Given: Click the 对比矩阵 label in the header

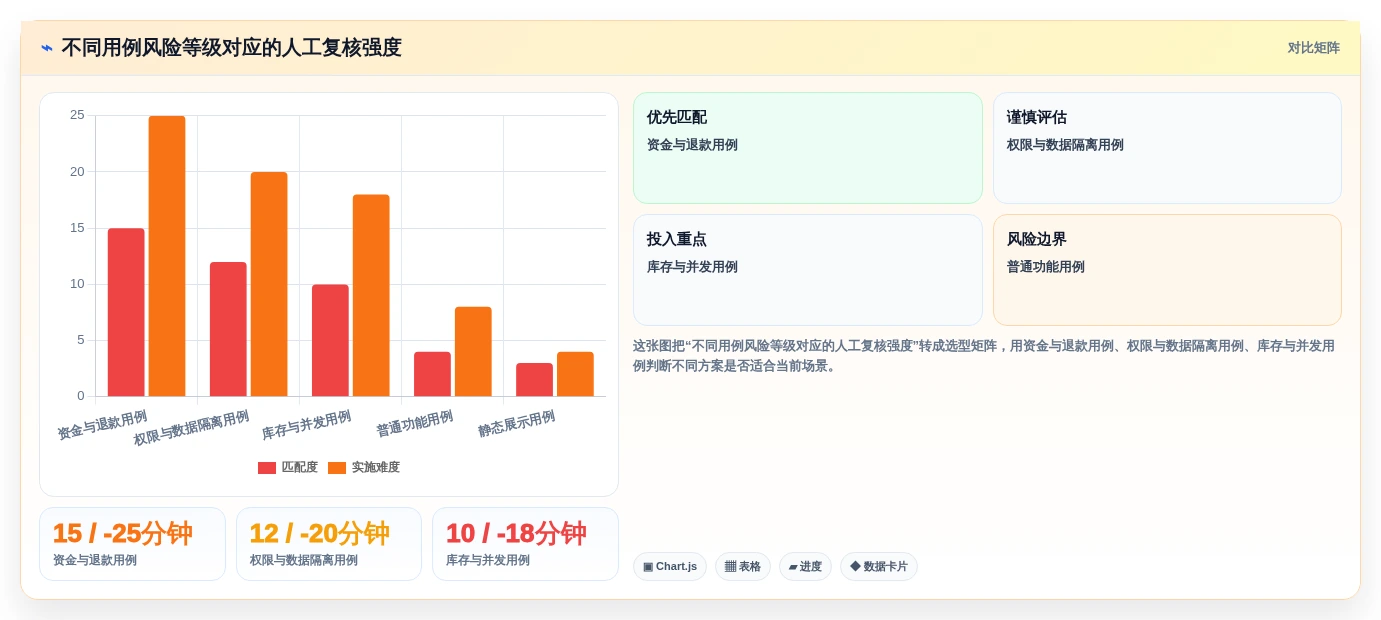Looking at the screenshot, I should (1313, 48).
